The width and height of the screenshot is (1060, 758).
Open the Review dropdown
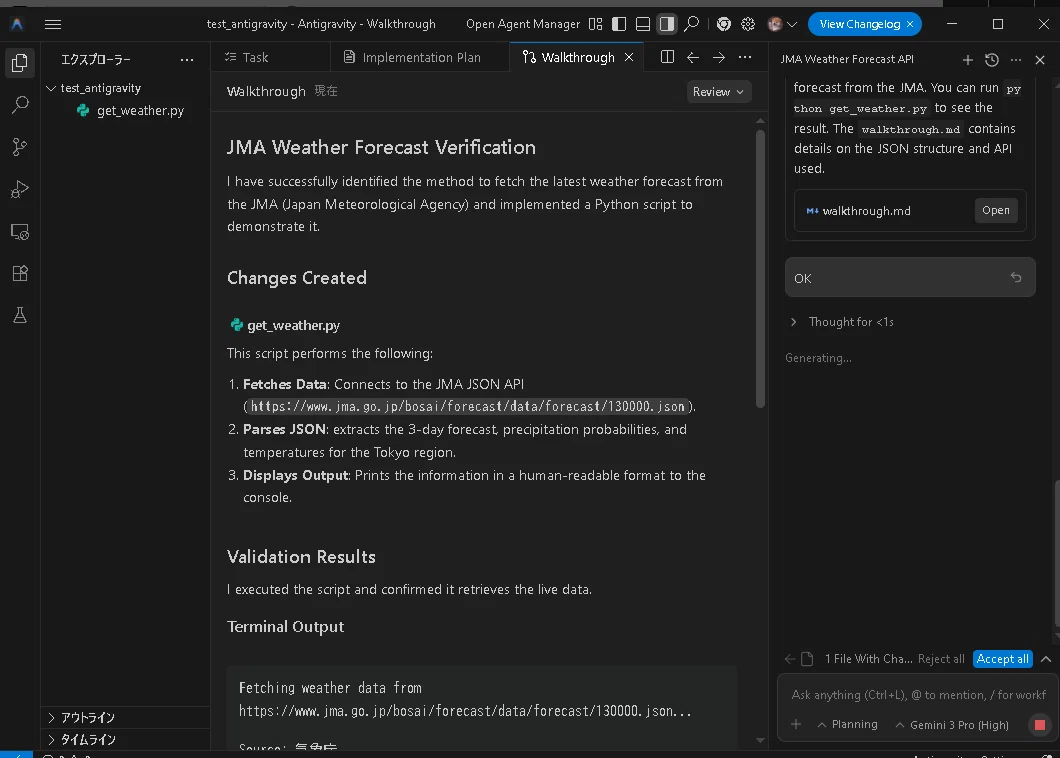[x=718, y=92]
